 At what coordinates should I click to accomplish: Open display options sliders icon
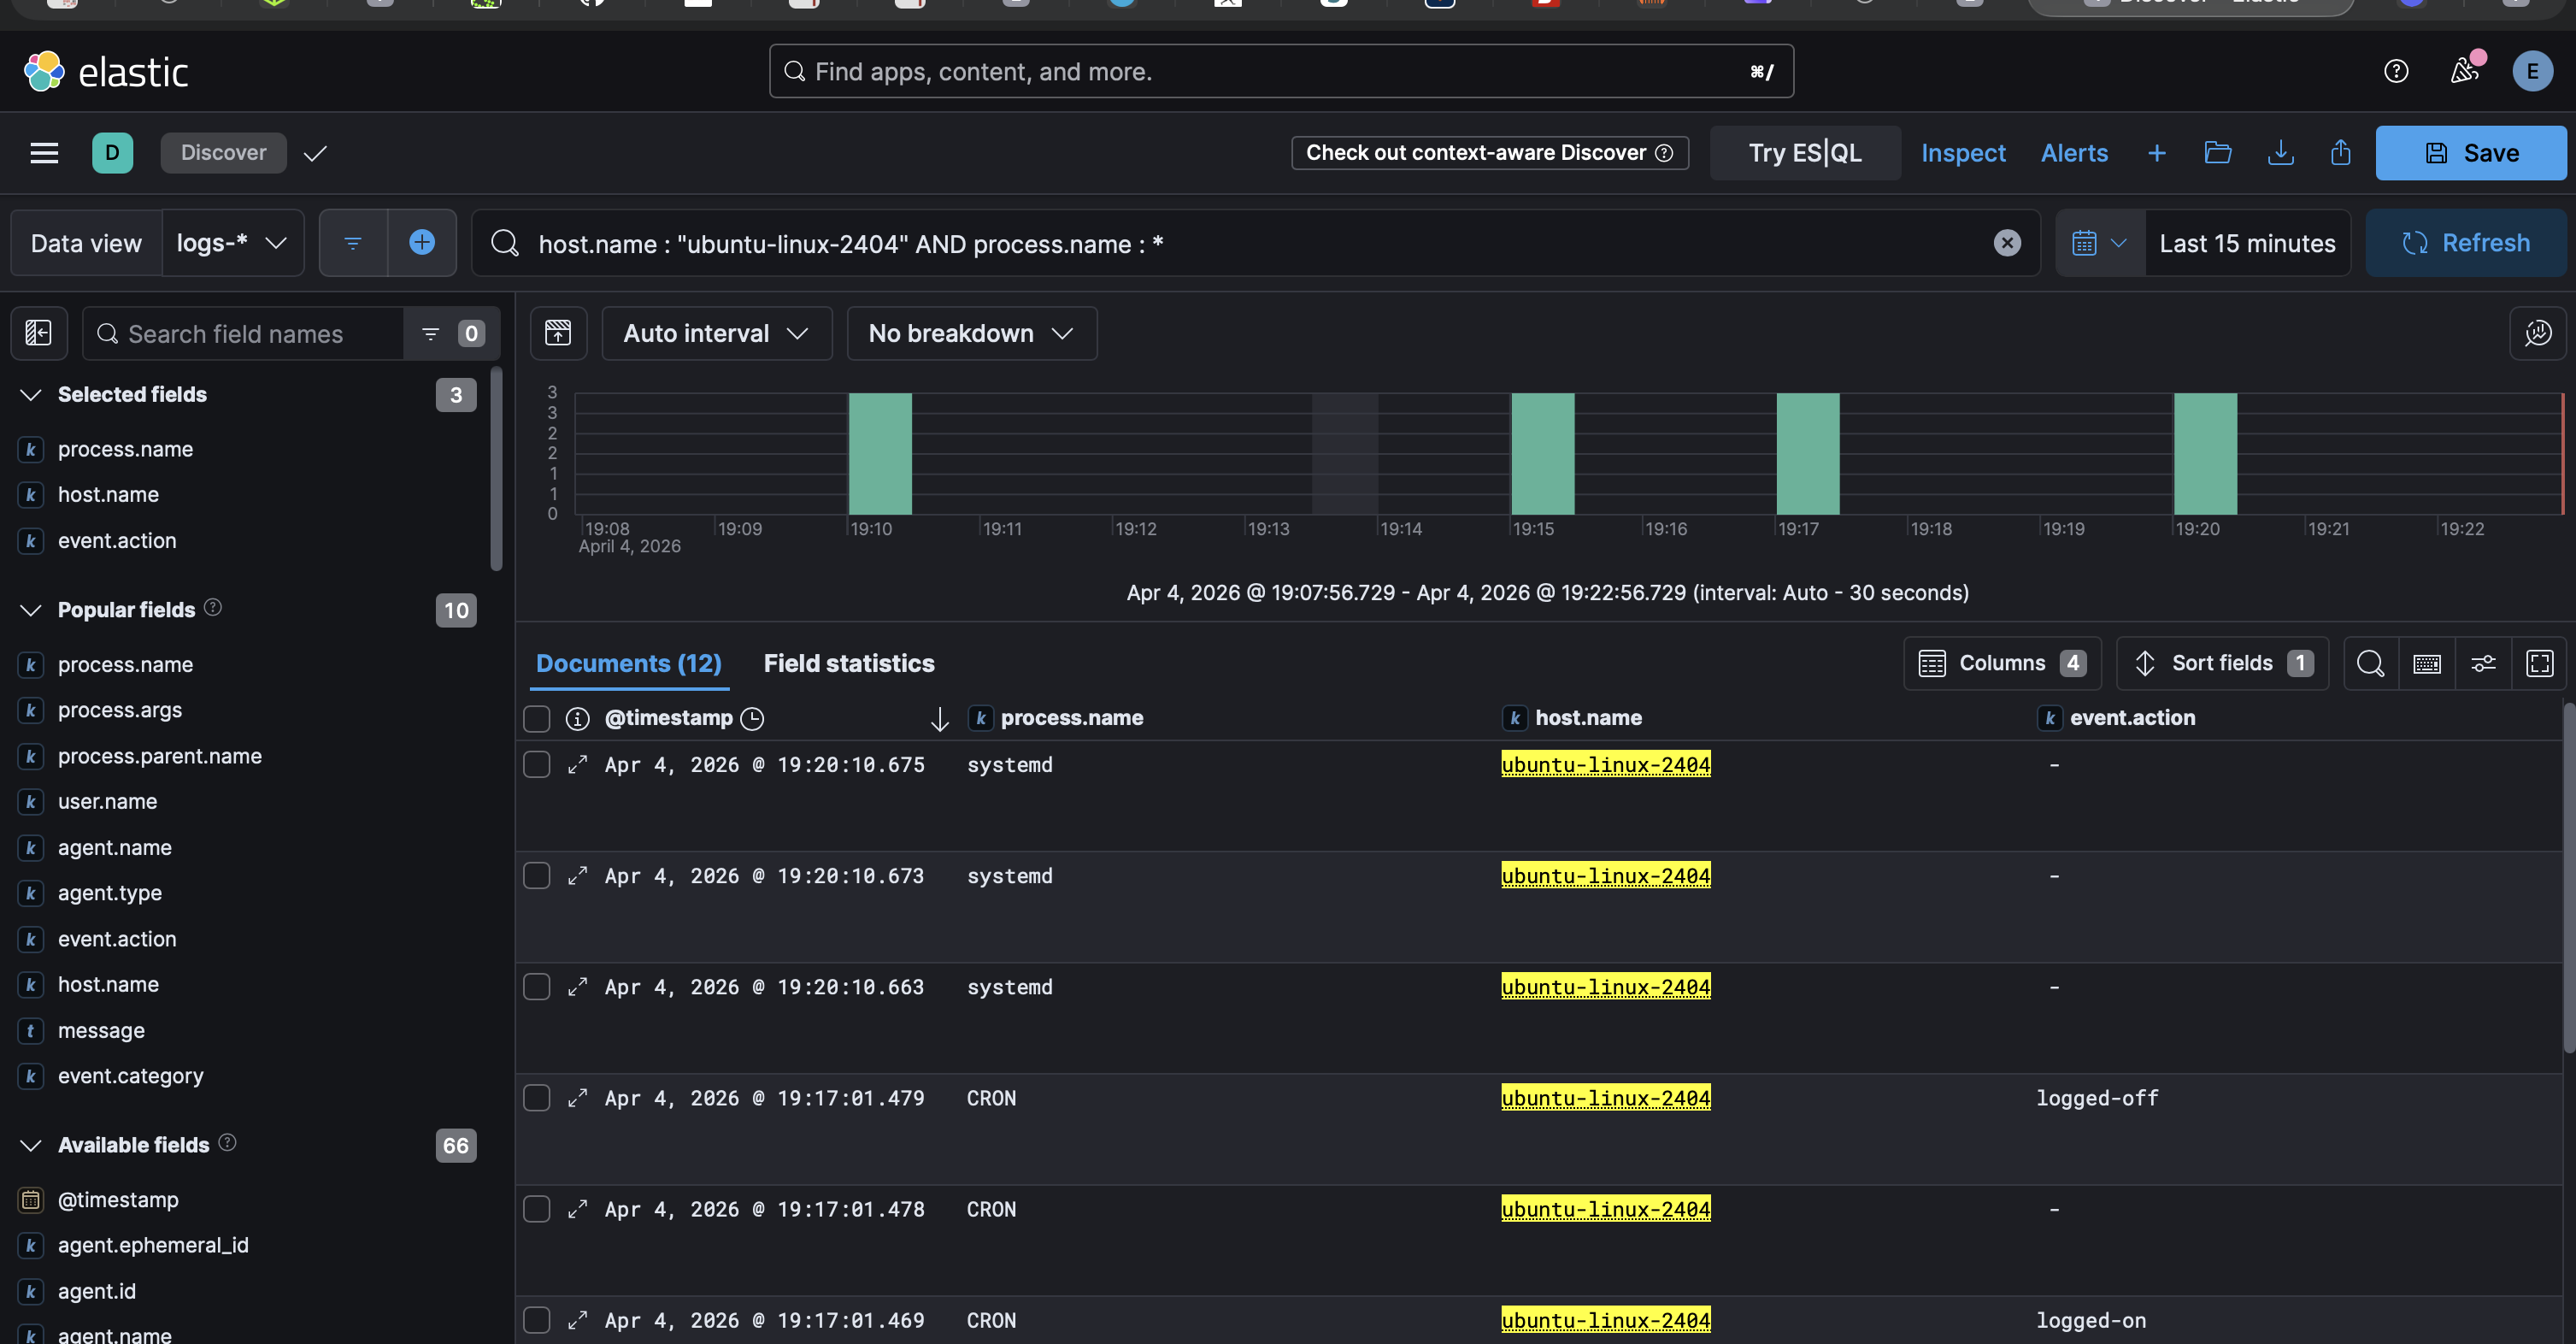[2483, 663]
